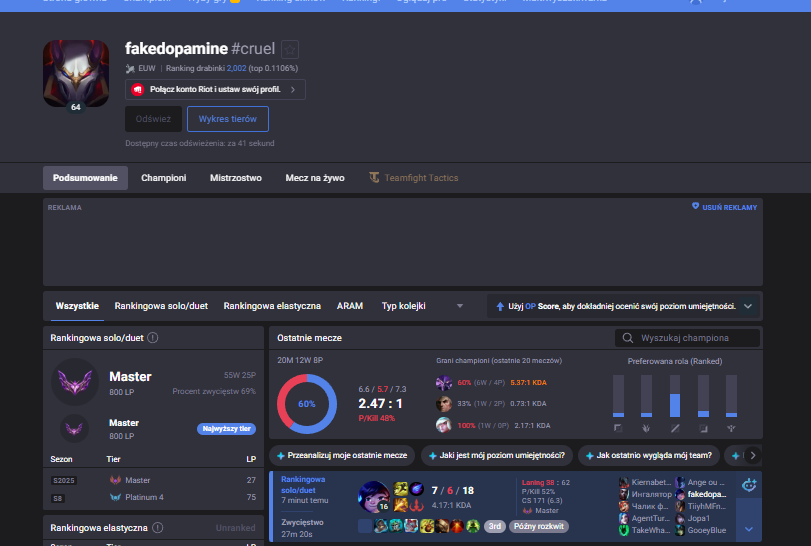This screenshot has height=546, width=811.
Task: Click the red secondary rune tree icon
Action: [417, 505]
